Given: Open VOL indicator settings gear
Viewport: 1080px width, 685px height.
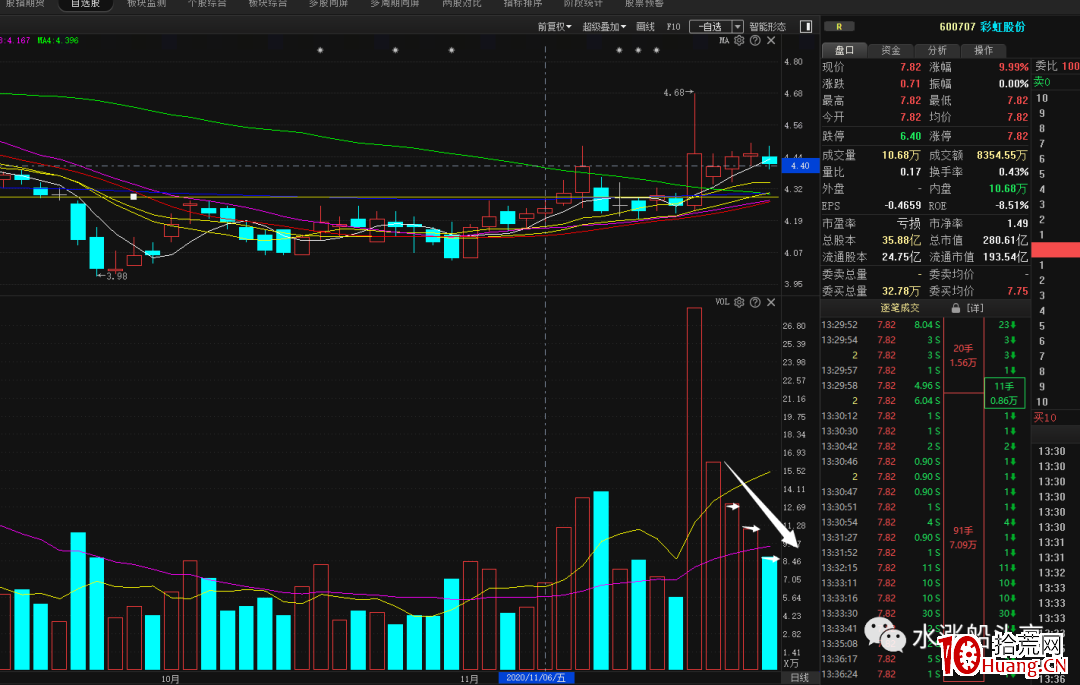Looking at the screenshot, I should (739, 302).
